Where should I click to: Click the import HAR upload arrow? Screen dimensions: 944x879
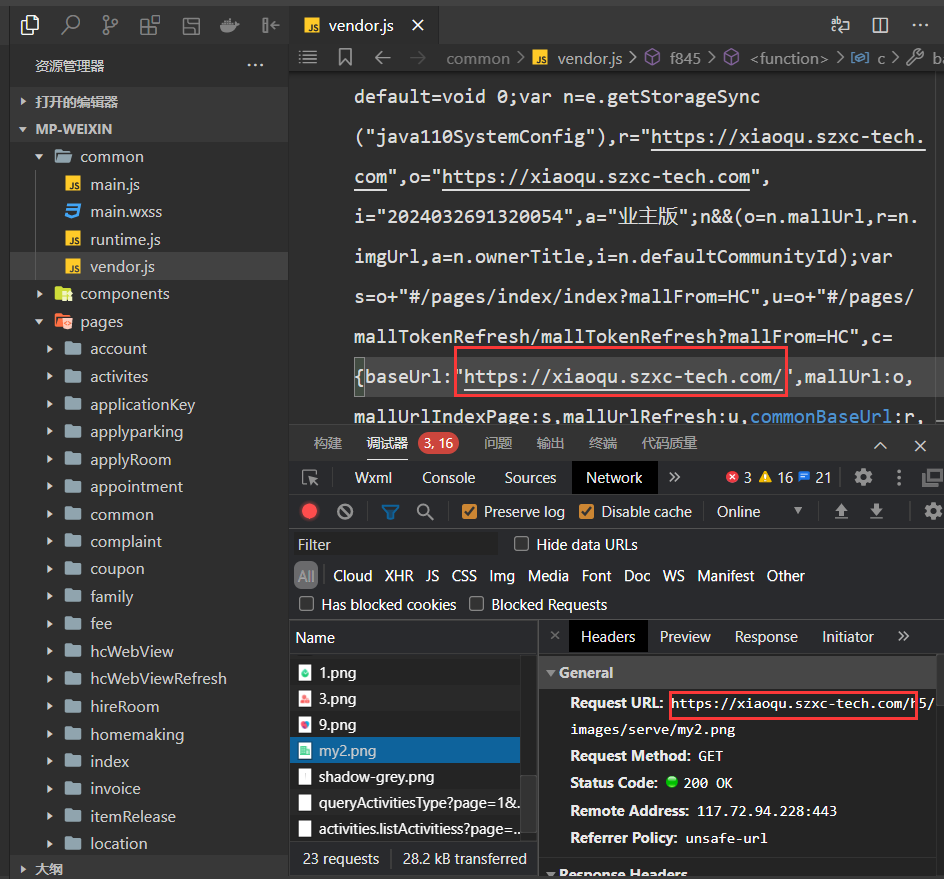pyautogui.click(x=841, y=512)
